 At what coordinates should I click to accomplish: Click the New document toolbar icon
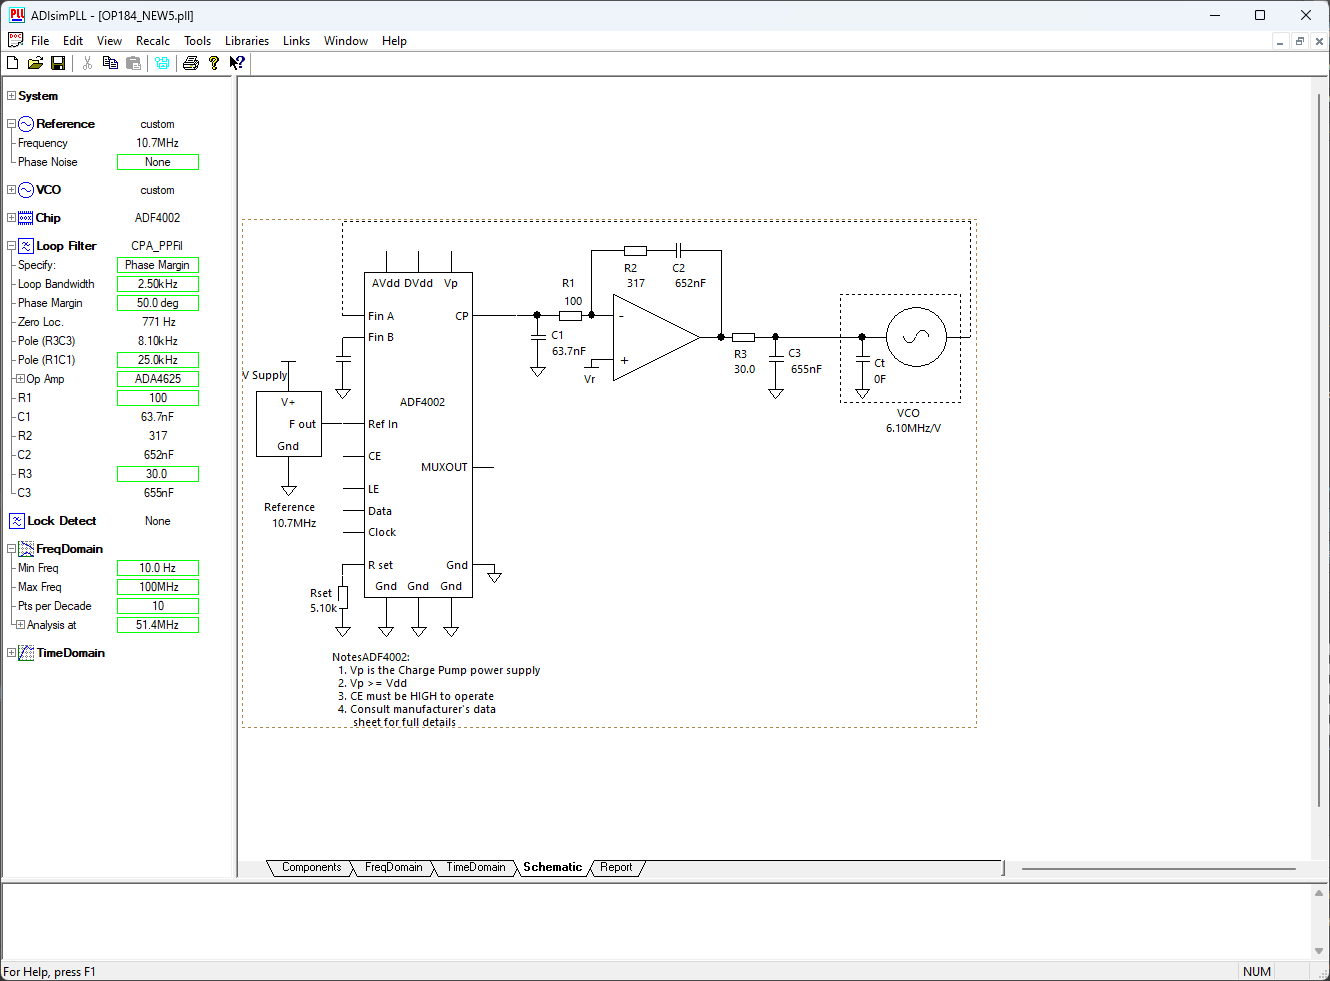13,63
